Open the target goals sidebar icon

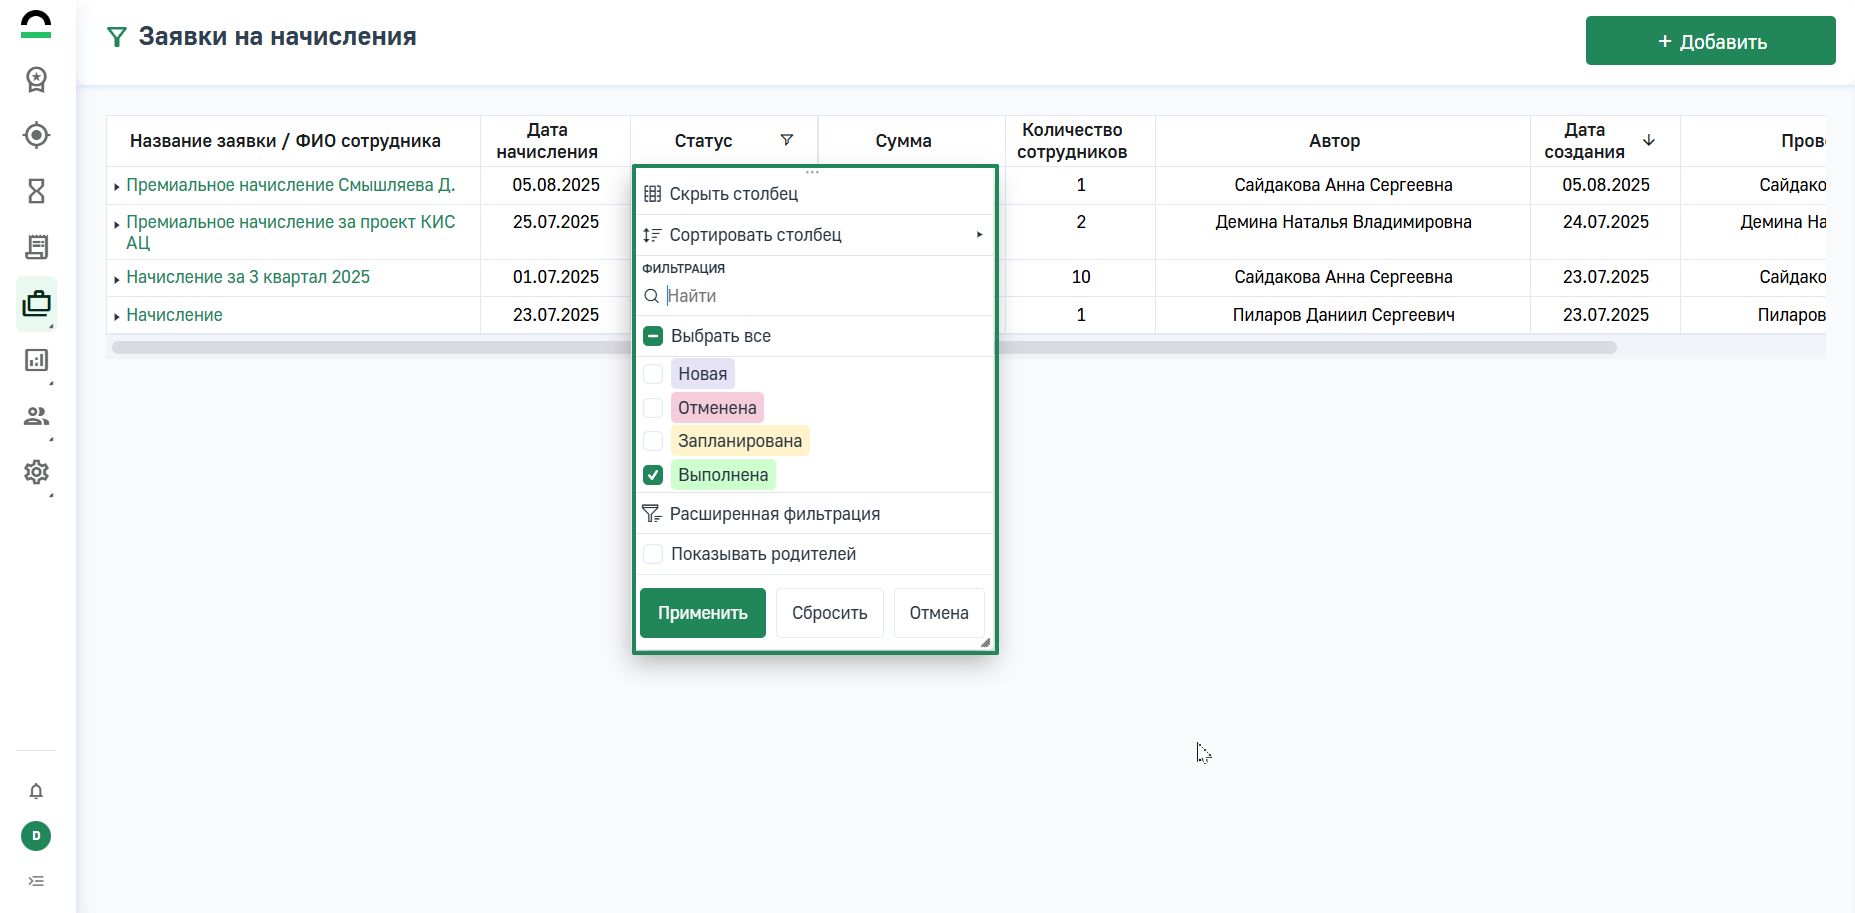(36, 135)
